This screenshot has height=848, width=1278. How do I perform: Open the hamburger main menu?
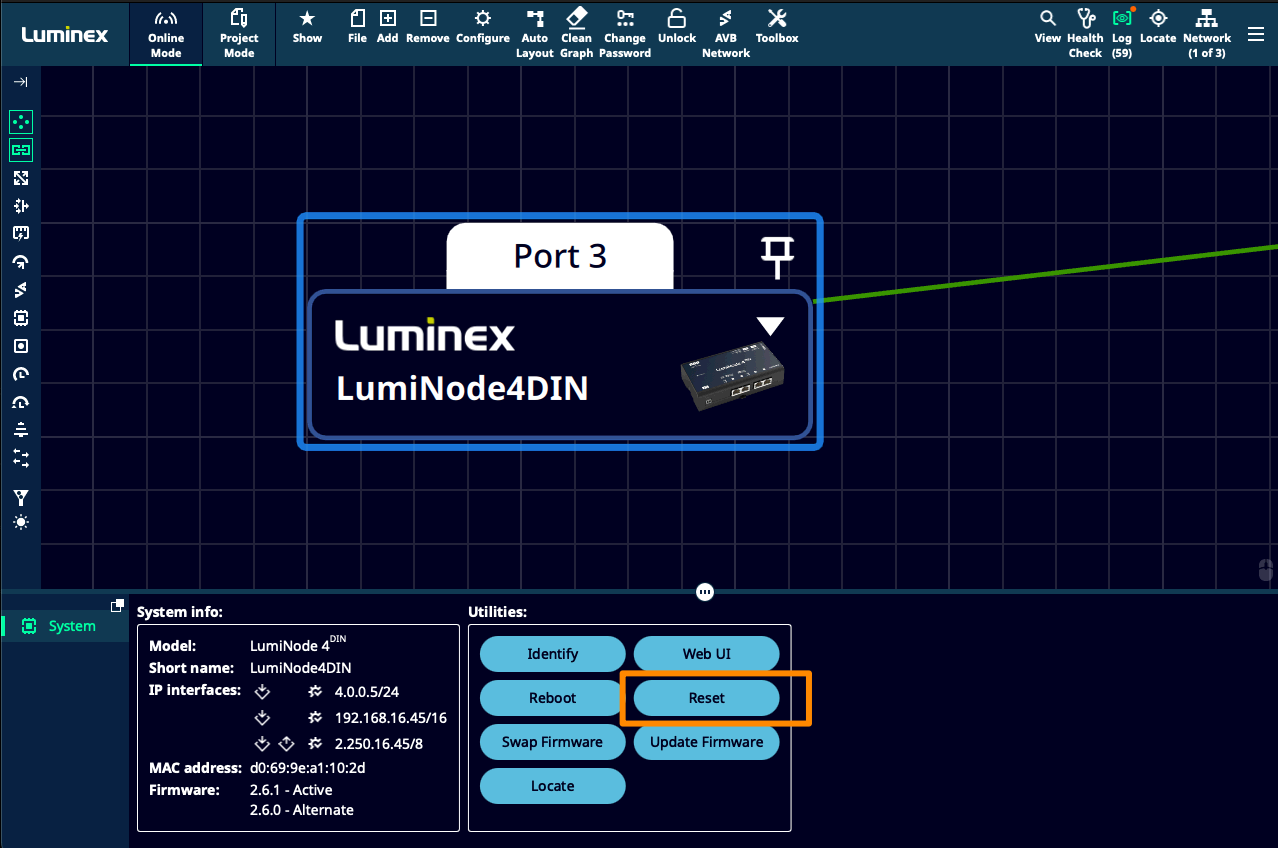pos(1256,35)
